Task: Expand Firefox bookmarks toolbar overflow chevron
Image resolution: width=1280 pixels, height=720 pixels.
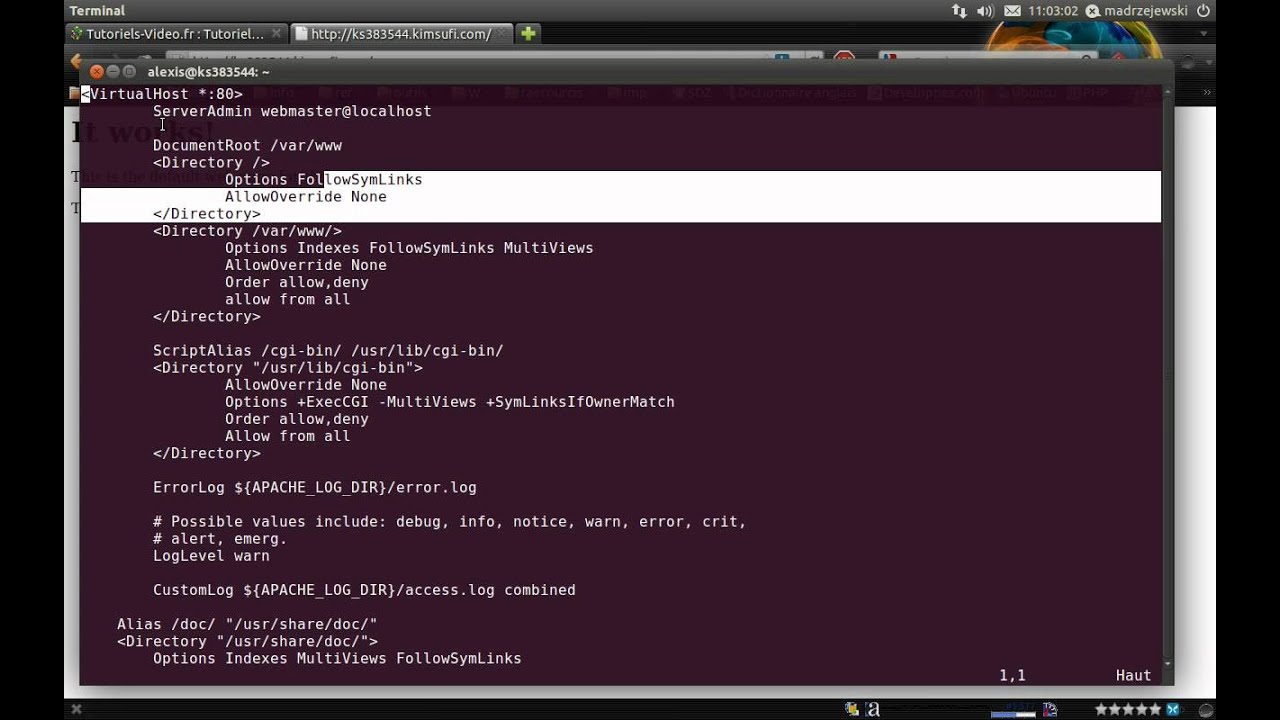Action: tap(1207, 92)
